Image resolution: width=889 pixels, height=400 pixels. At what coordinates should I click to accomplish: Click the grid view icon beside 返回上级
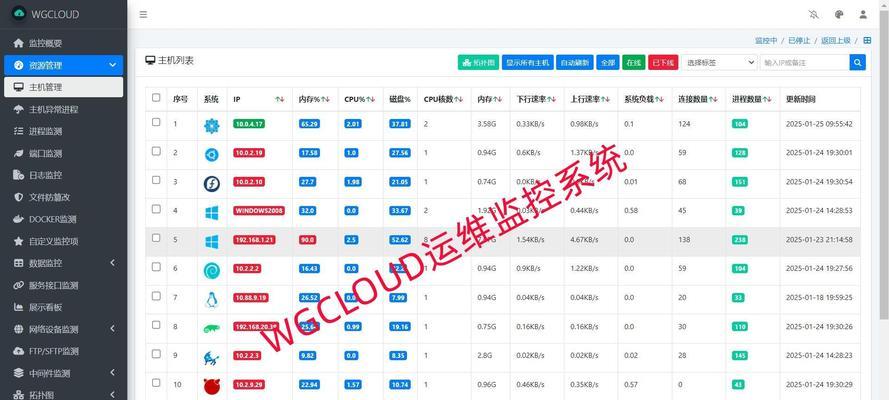[867, 40]
